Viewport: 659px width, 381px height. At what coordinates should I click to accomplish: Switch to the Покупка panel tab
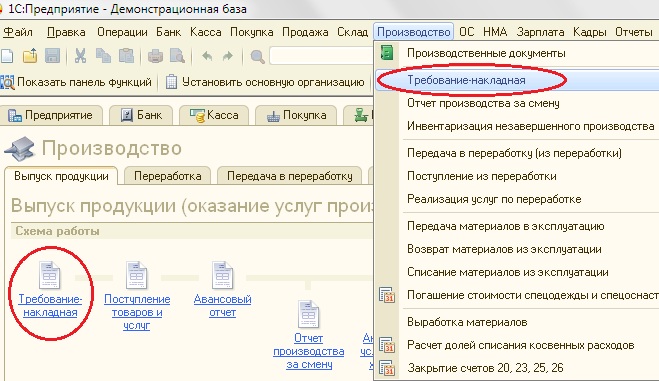click(x=296, y=115)
